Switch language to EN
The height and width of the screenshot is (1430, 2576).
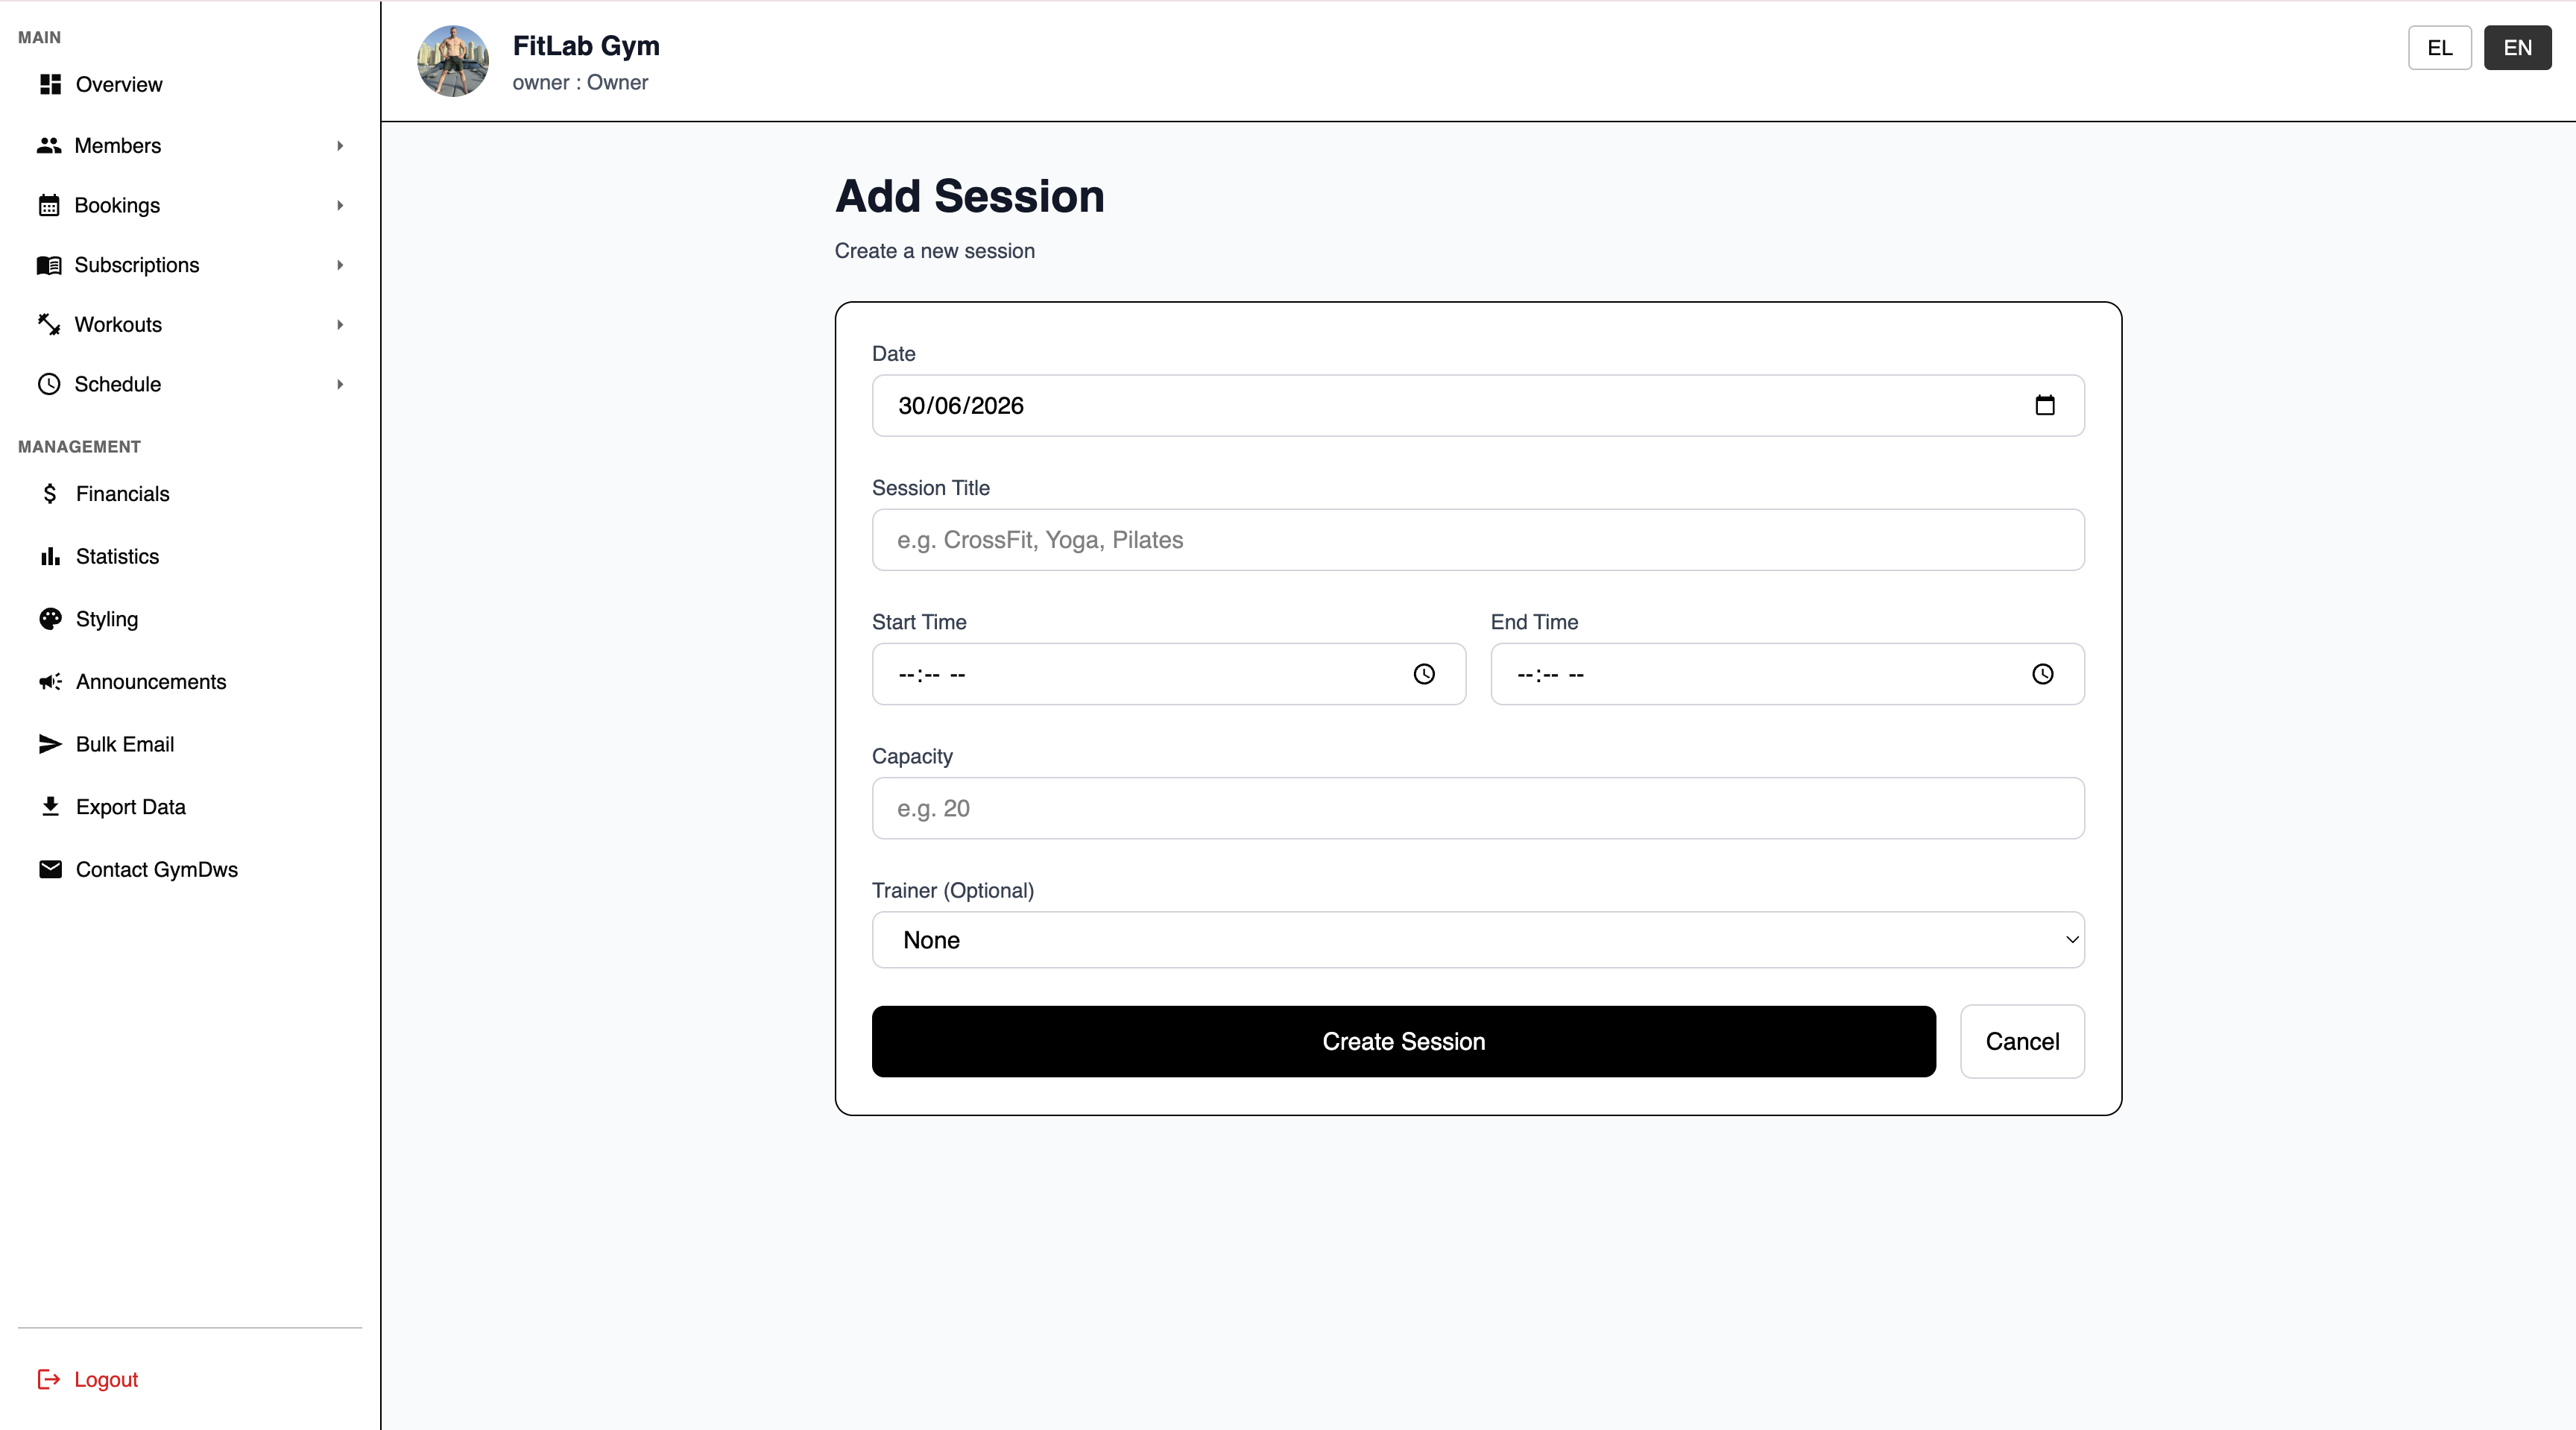2518,48
